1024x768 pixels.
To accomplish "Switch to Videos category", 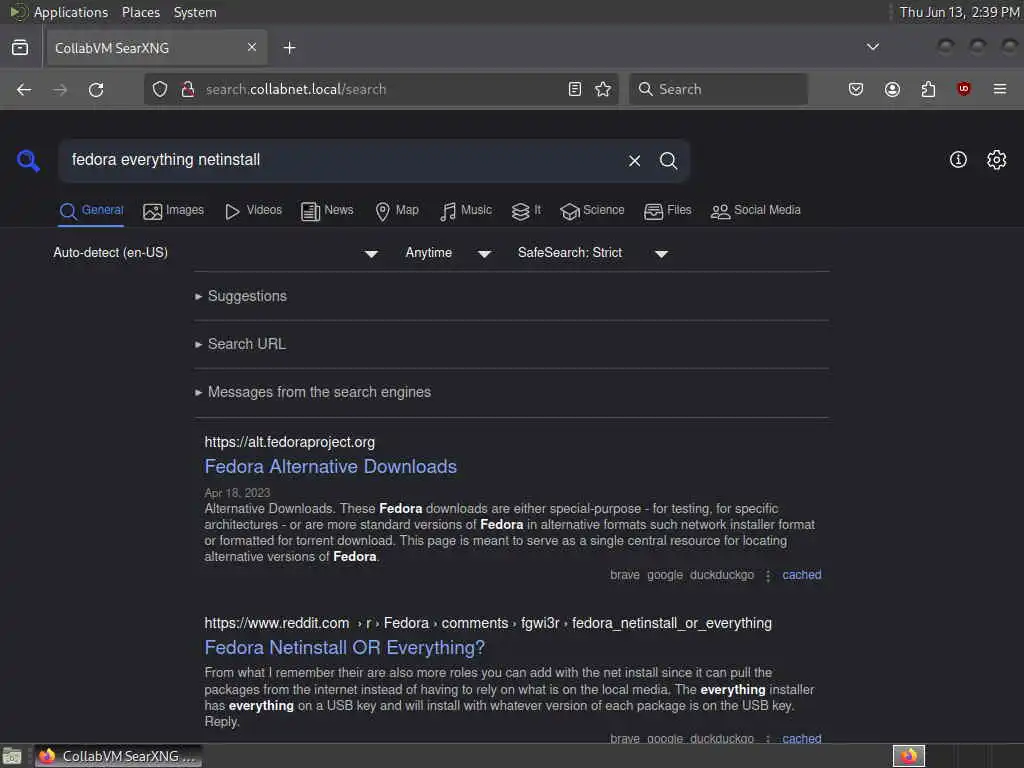I will point(253,210).
